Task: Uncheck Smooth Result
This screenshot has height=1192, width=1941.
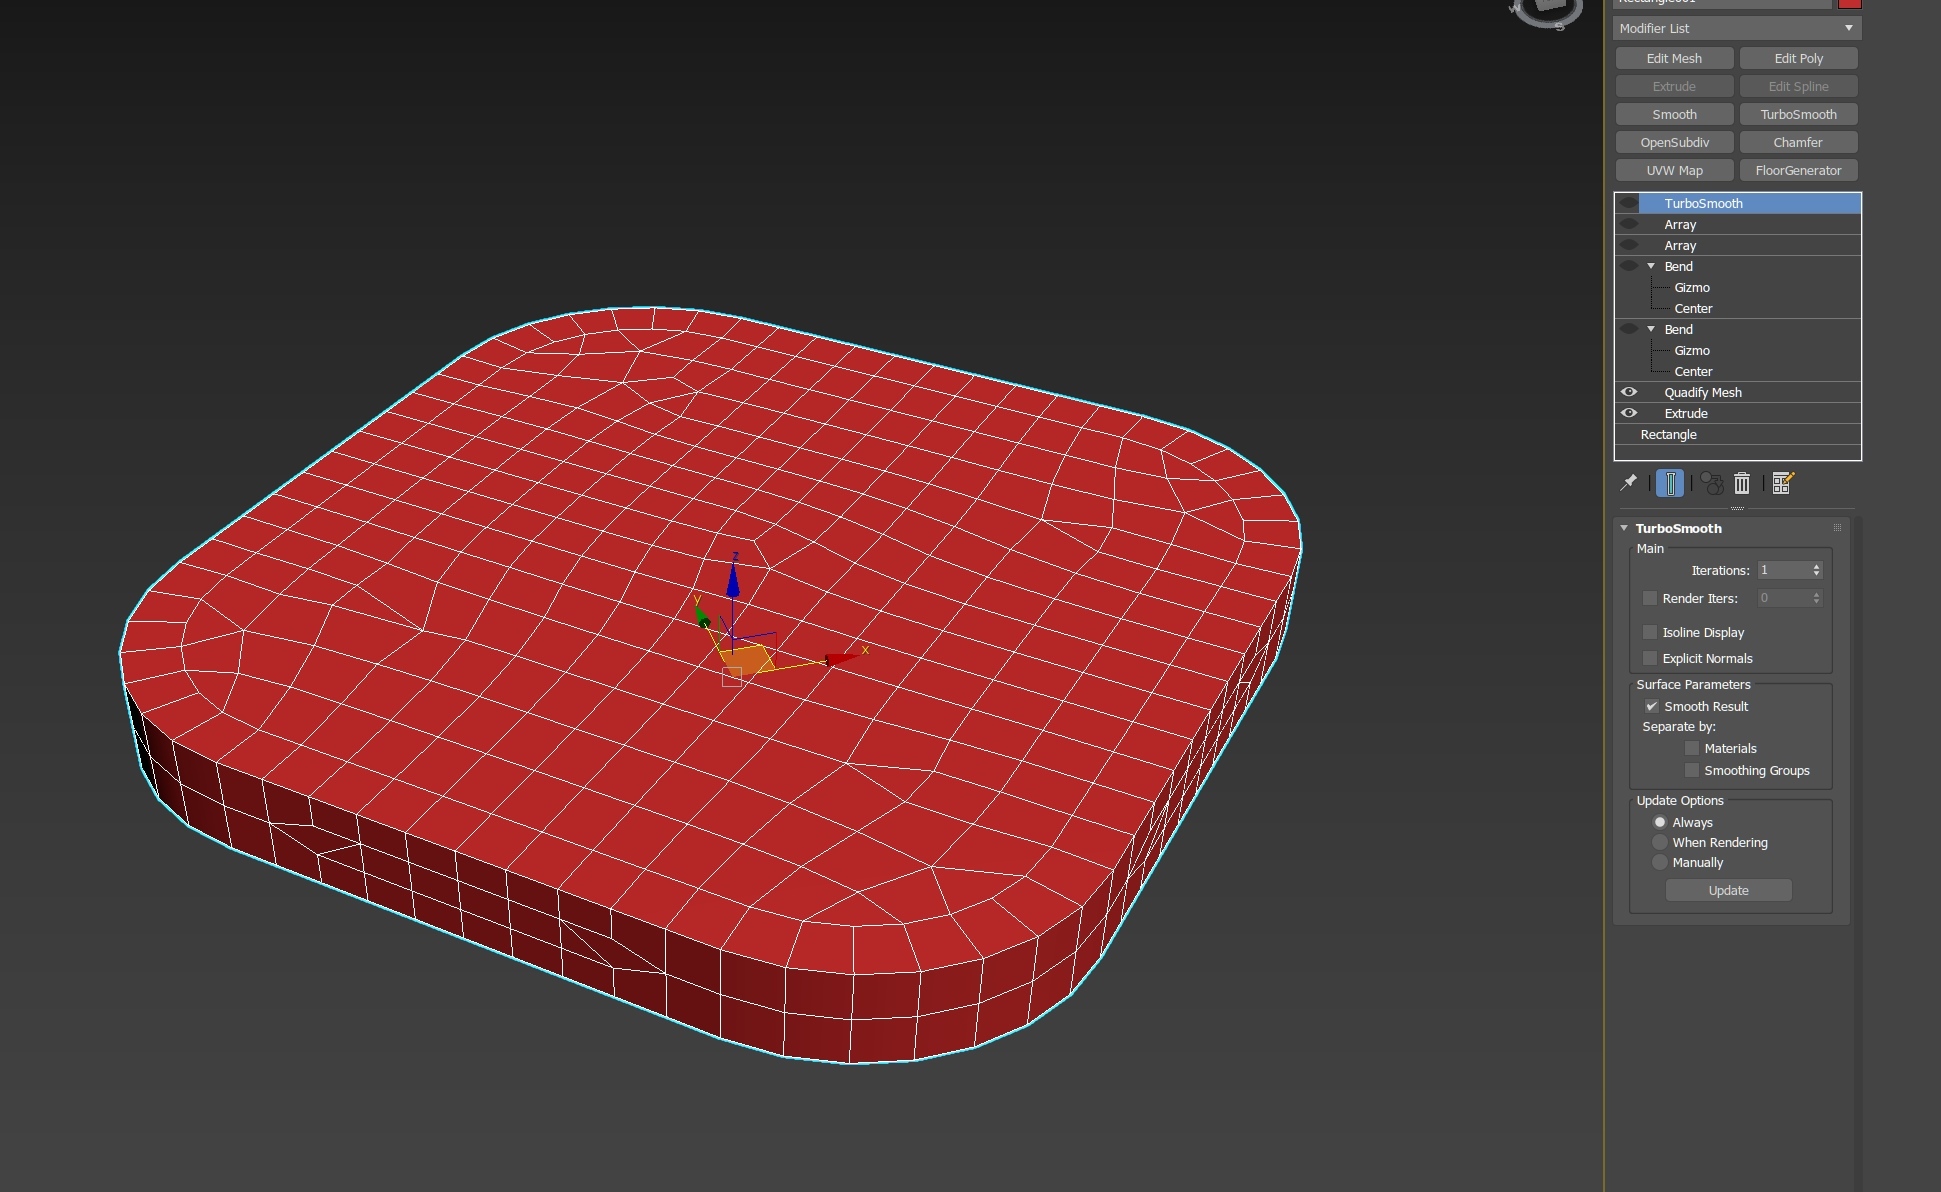Action: [1652, 706]
